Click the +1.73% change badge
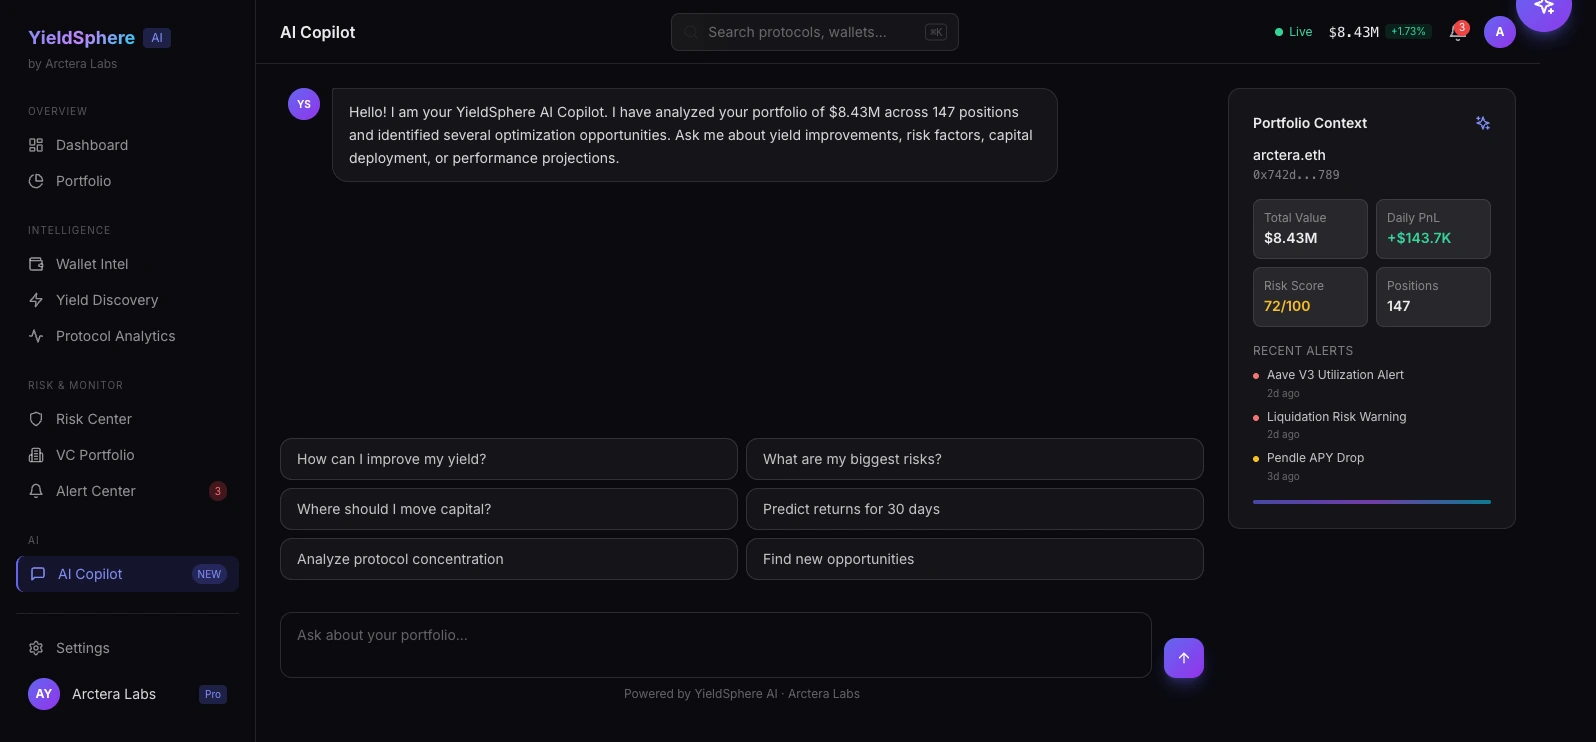 (x=1408, y=32)
